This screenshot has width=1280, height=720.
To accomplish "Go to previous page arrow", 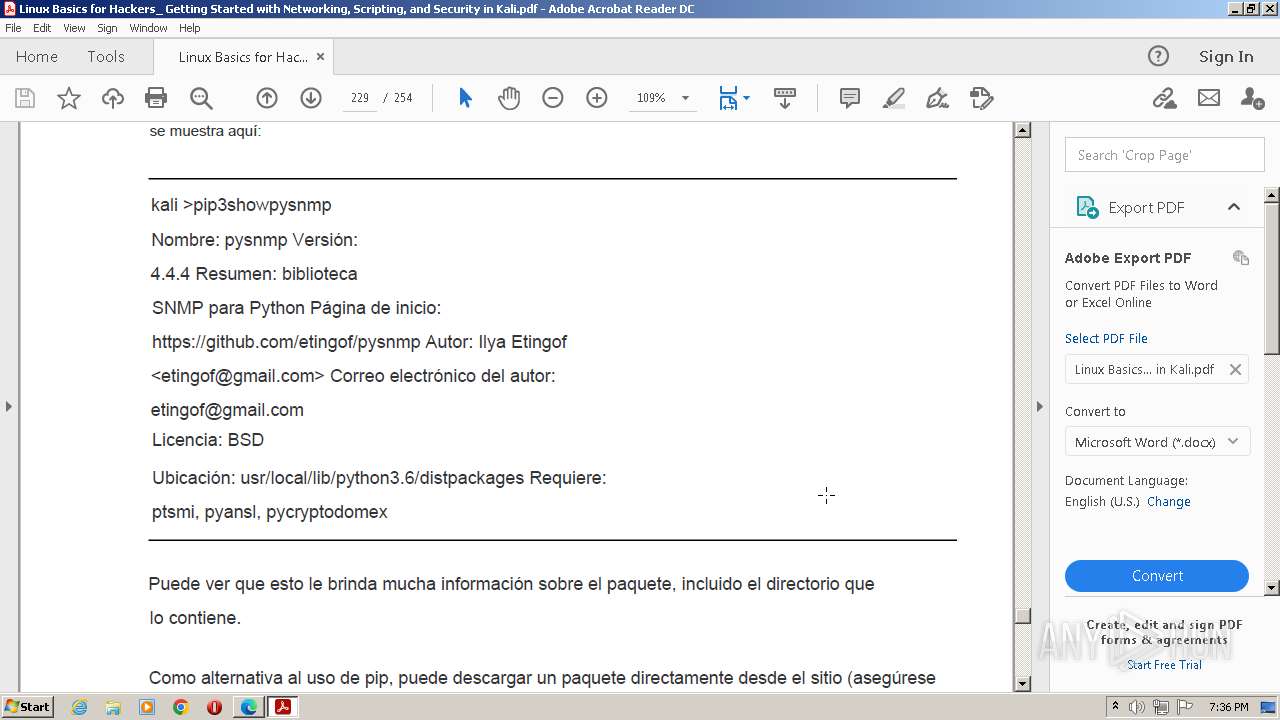I will 267,98.
